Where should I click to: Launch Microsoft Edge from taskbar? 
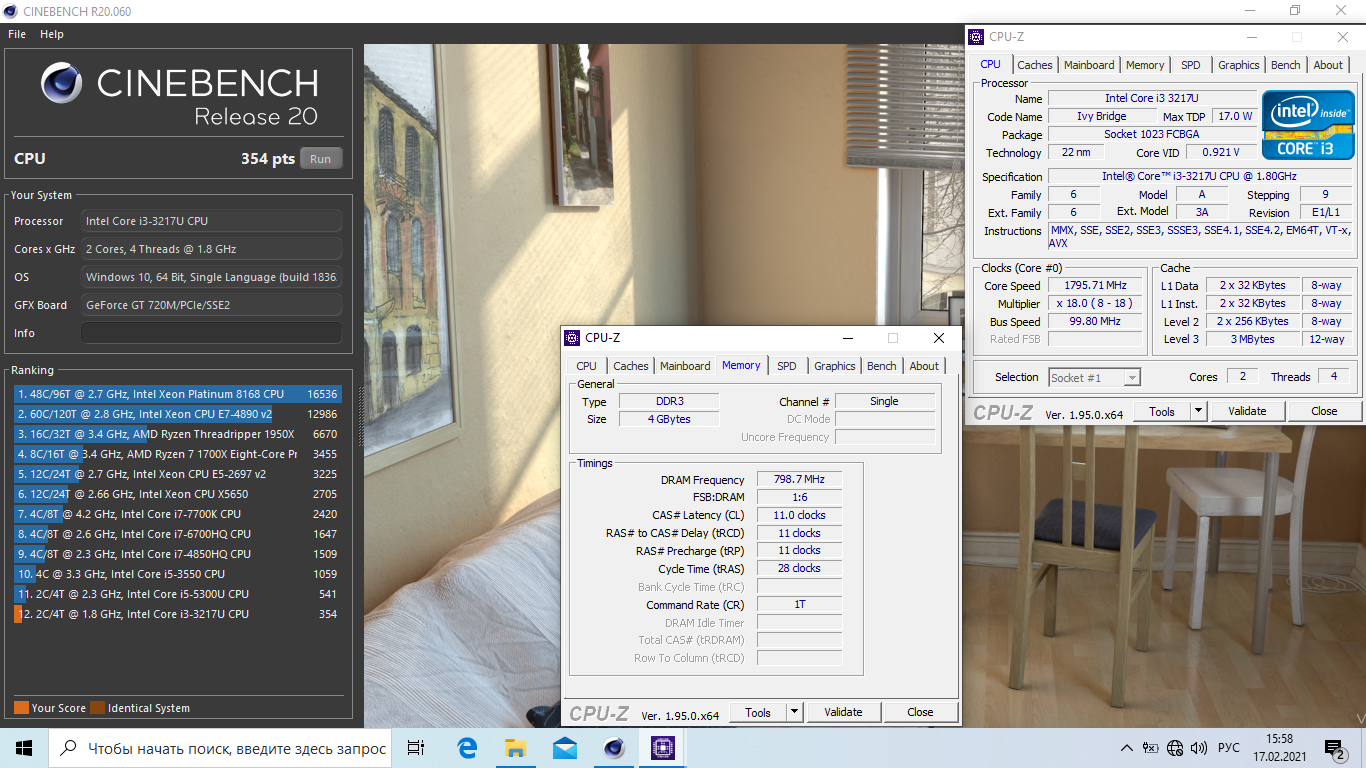[467, 748]
